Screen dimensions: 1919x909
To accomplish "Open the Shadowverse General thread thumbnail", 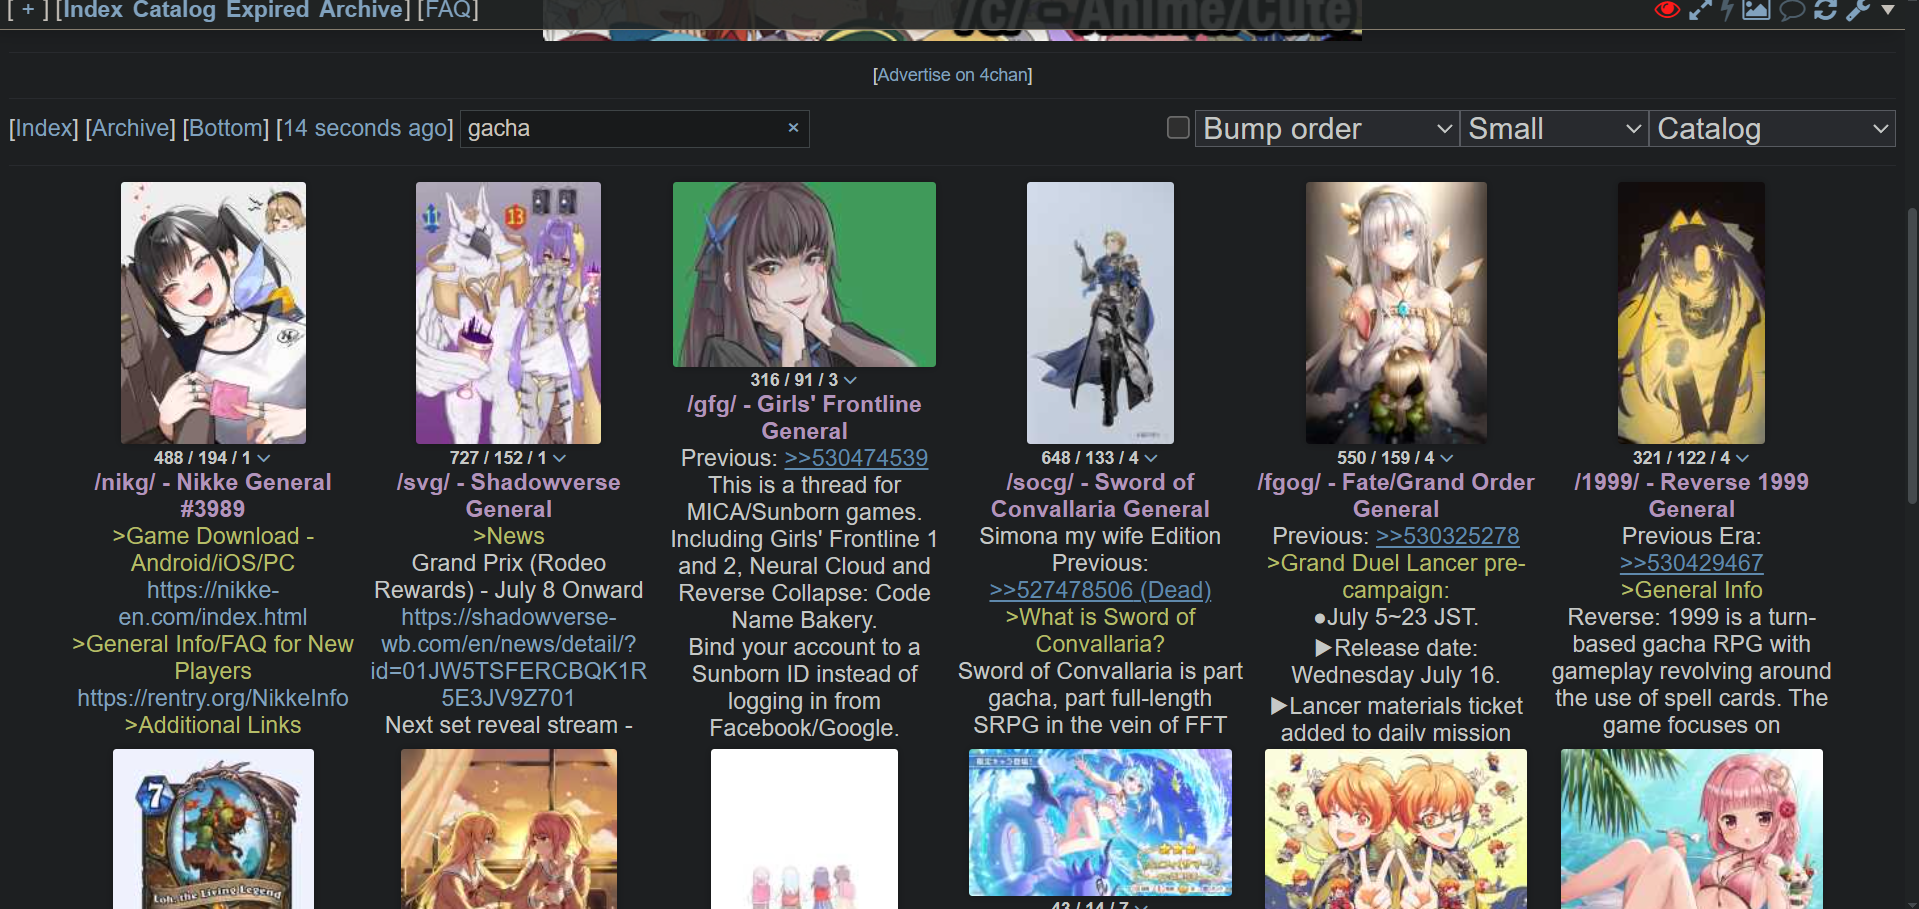I will [x=508, y=312].
